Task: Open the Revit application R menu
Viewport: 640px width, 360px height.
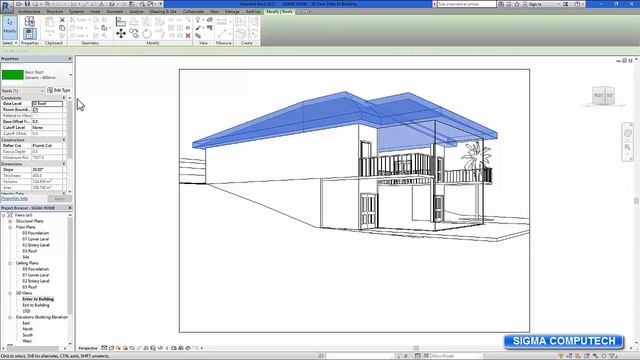Action: (7, 7)
